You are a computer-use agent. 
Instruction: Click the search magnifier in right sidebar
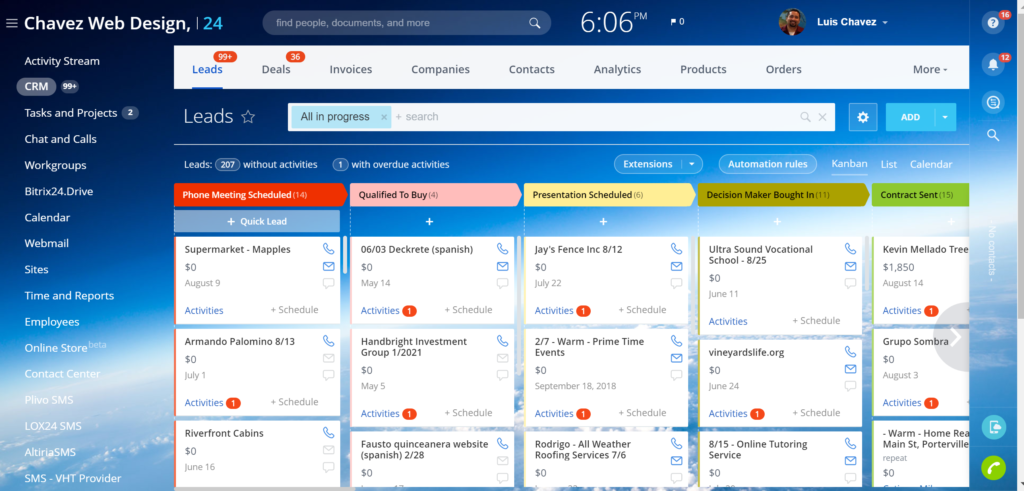[993, 135]
